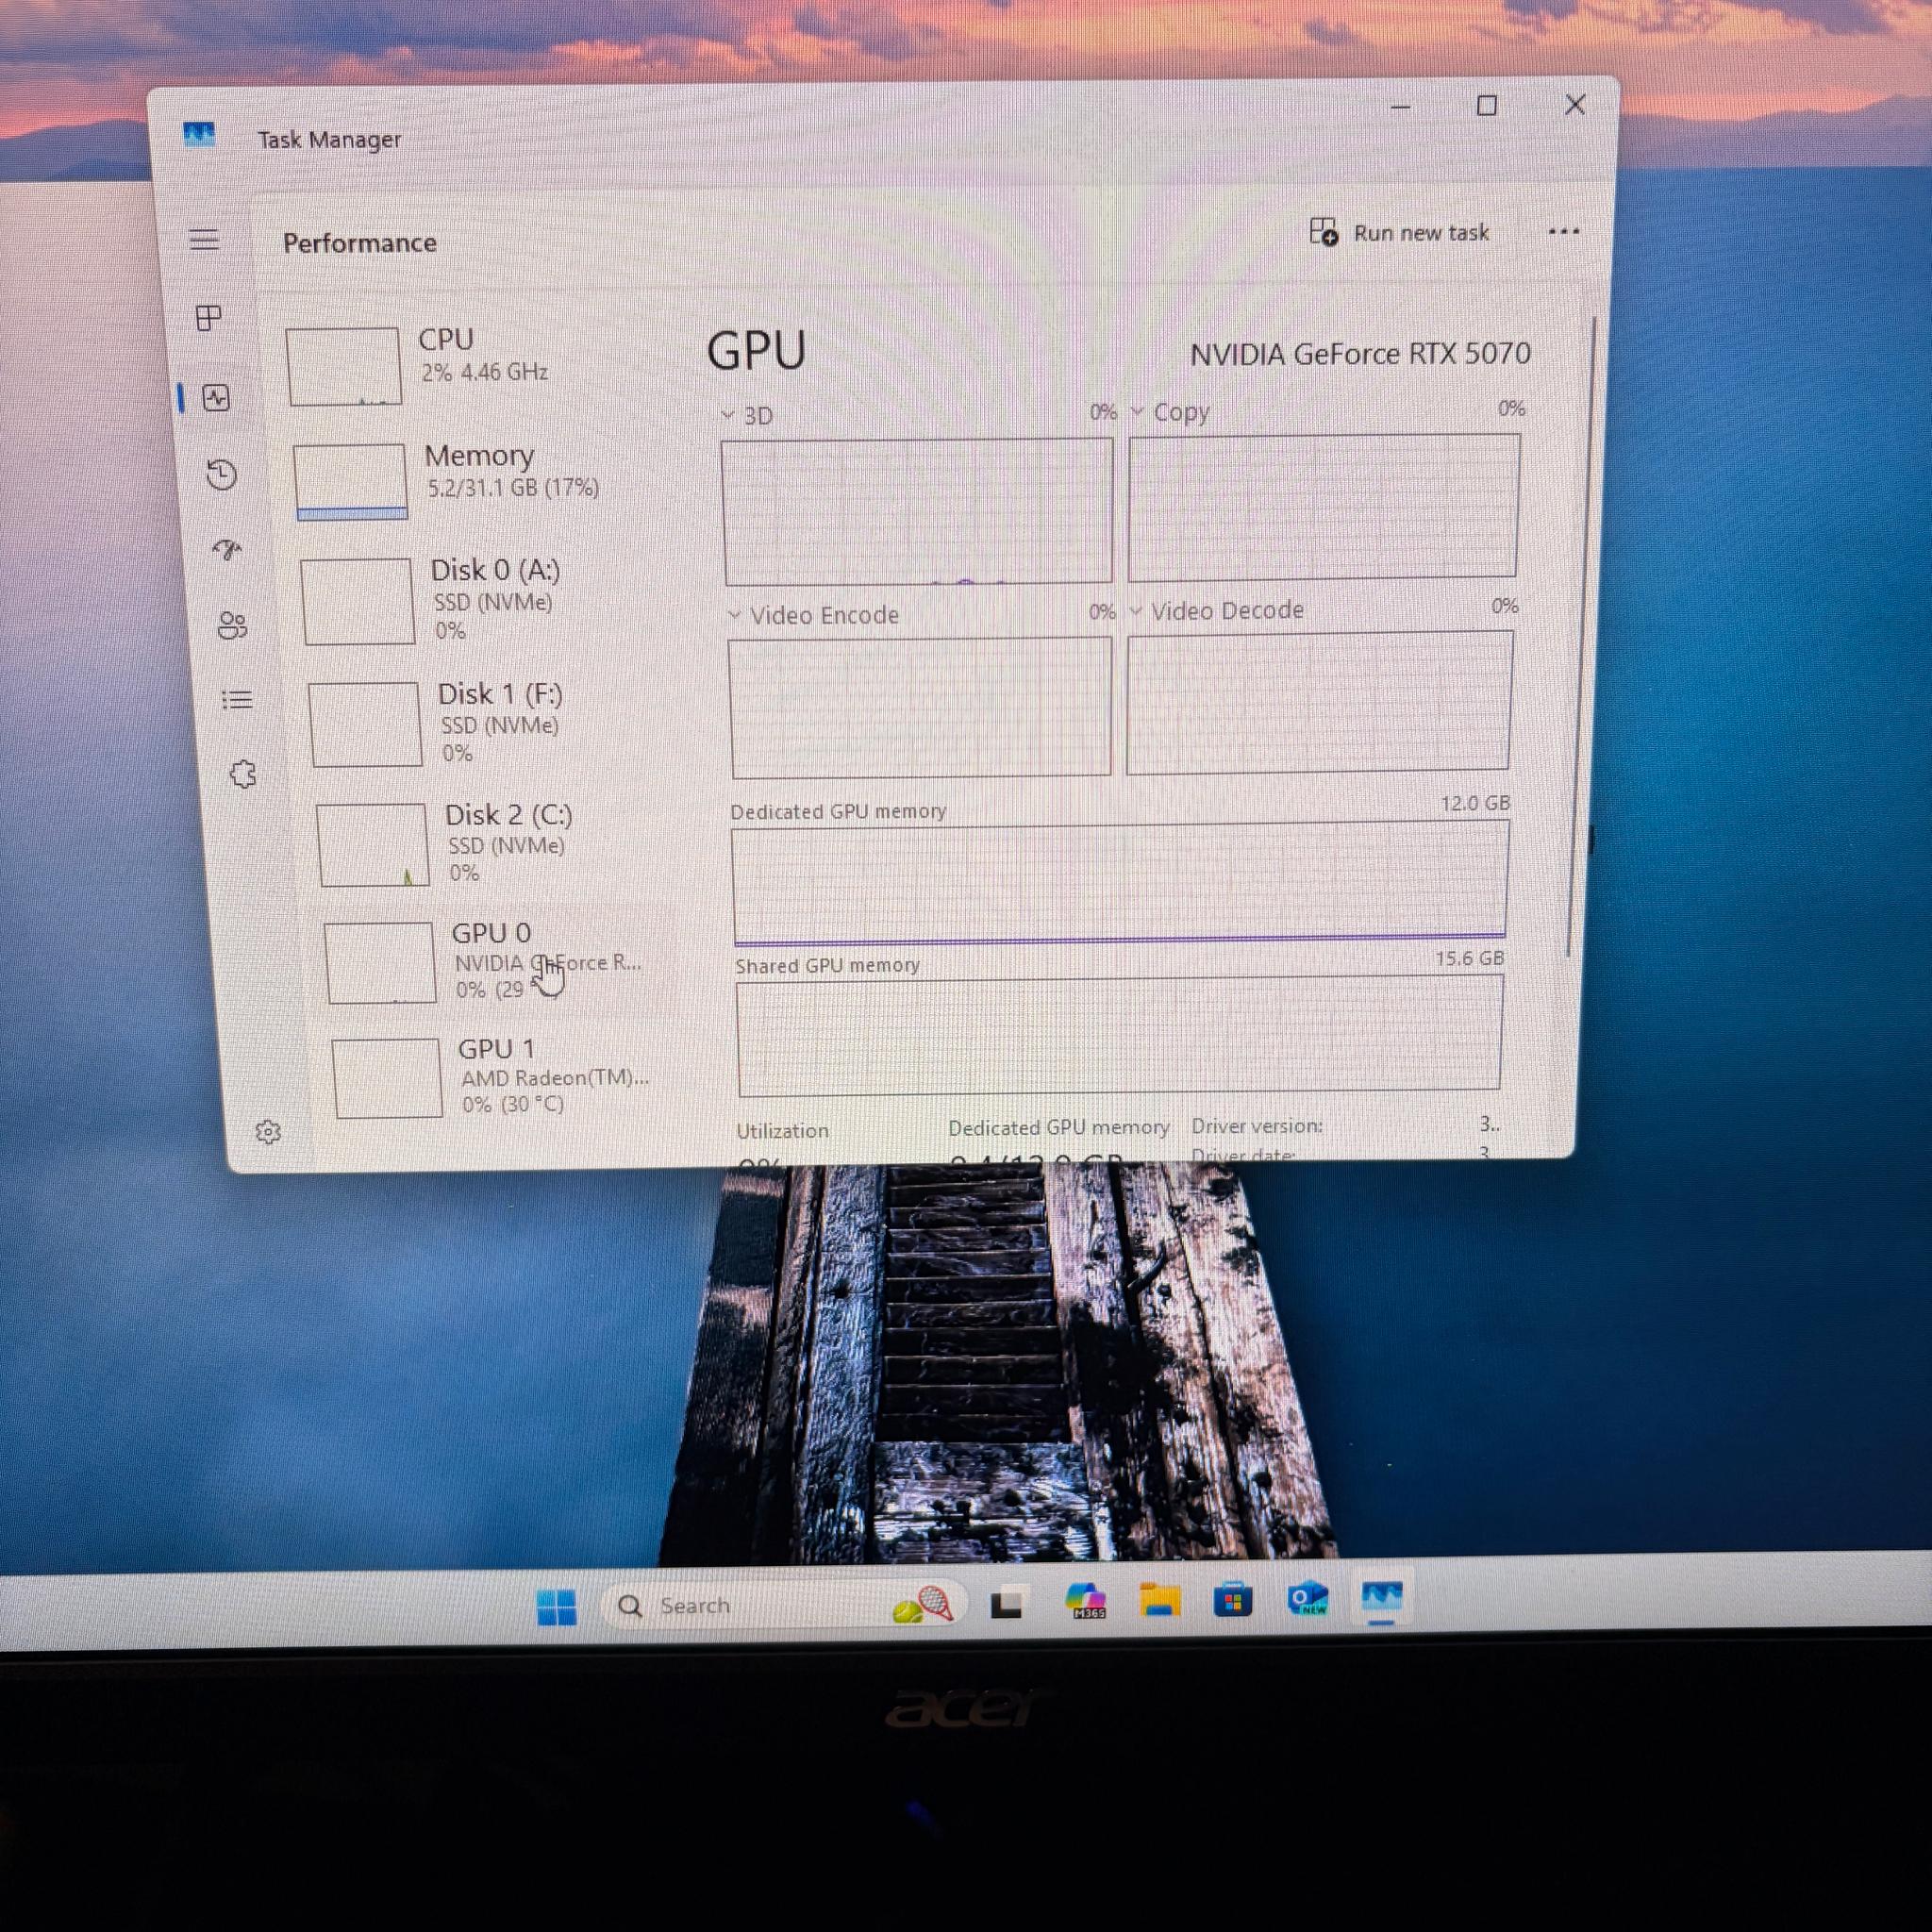Open the Details list sidebar icon
1932x1932 pixels.
click(237, 700)
